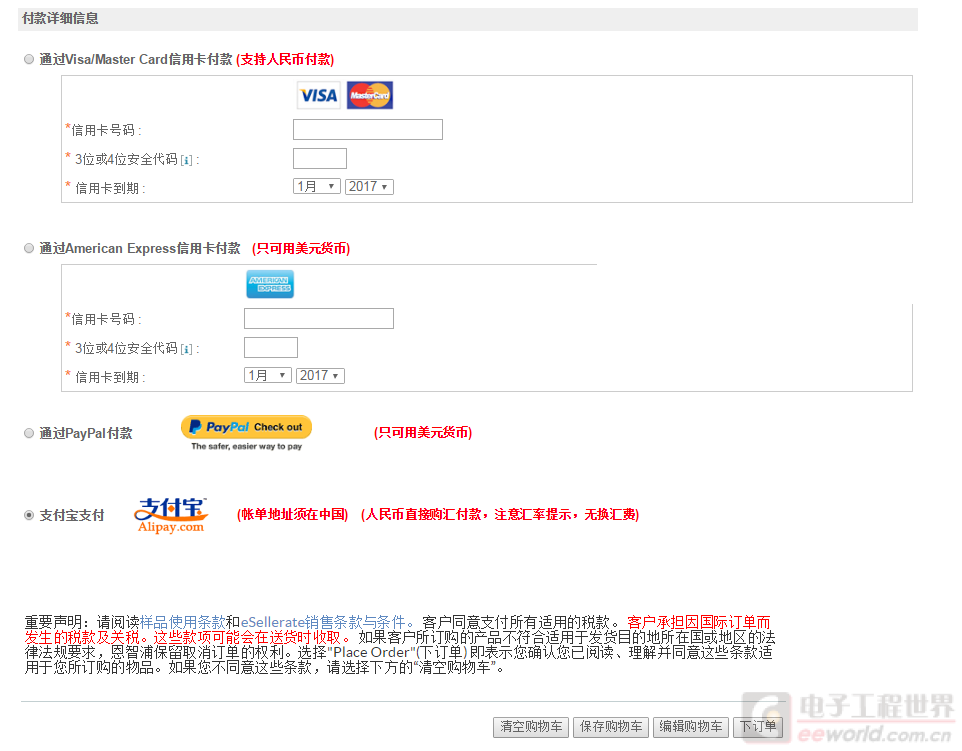The image size is (962, 751).
Task: Click the red 支持人民币付款 note
Action: (285, 60)
